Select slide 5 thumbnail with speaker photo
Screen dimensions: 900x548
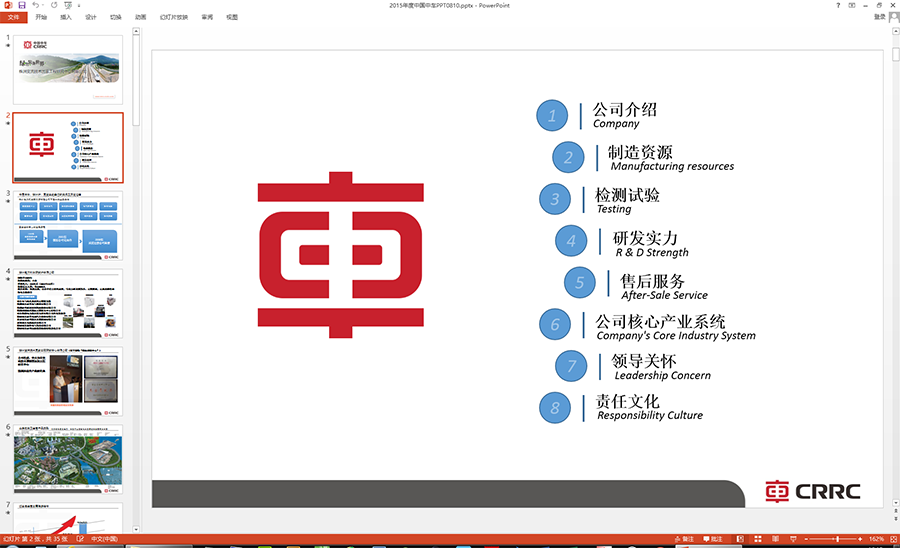(68, 382)
